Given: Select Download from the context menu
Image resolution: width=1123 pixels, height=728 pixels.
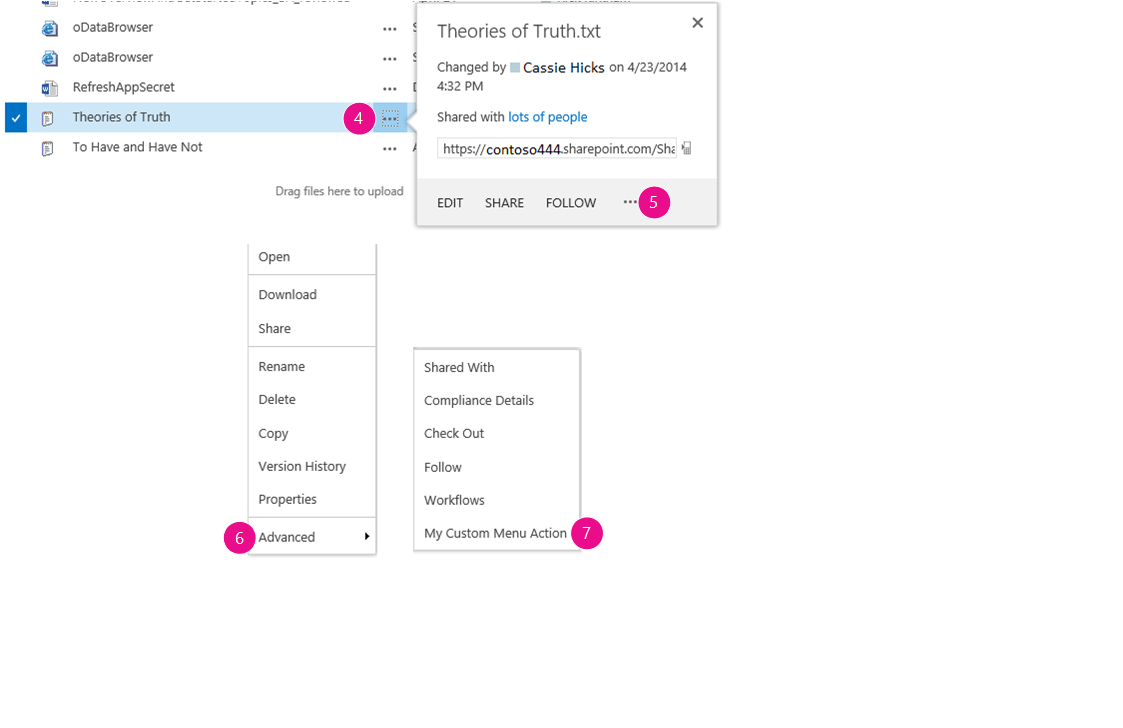Looking at the screenshot, I should [288, 294].
